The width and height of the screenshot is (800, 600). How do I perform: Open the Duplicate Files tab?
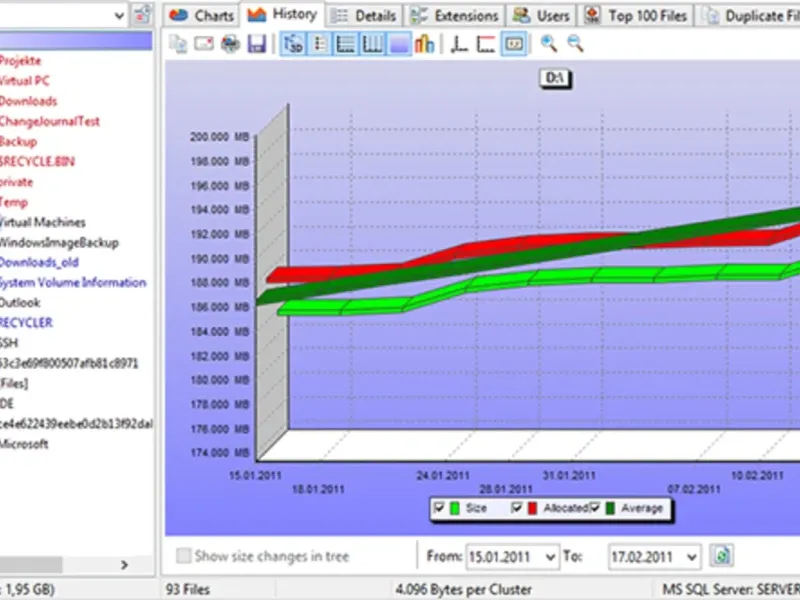tap(749, 16)
